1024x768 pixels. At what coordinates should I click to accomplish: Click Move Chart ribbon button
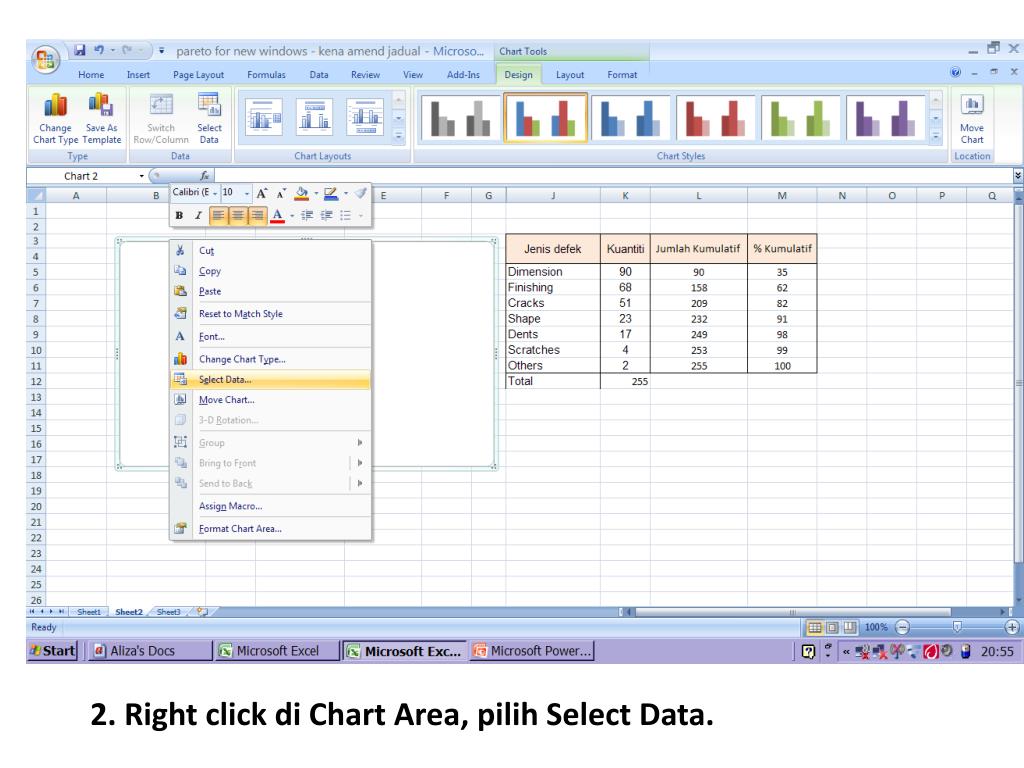pos(972,118)
